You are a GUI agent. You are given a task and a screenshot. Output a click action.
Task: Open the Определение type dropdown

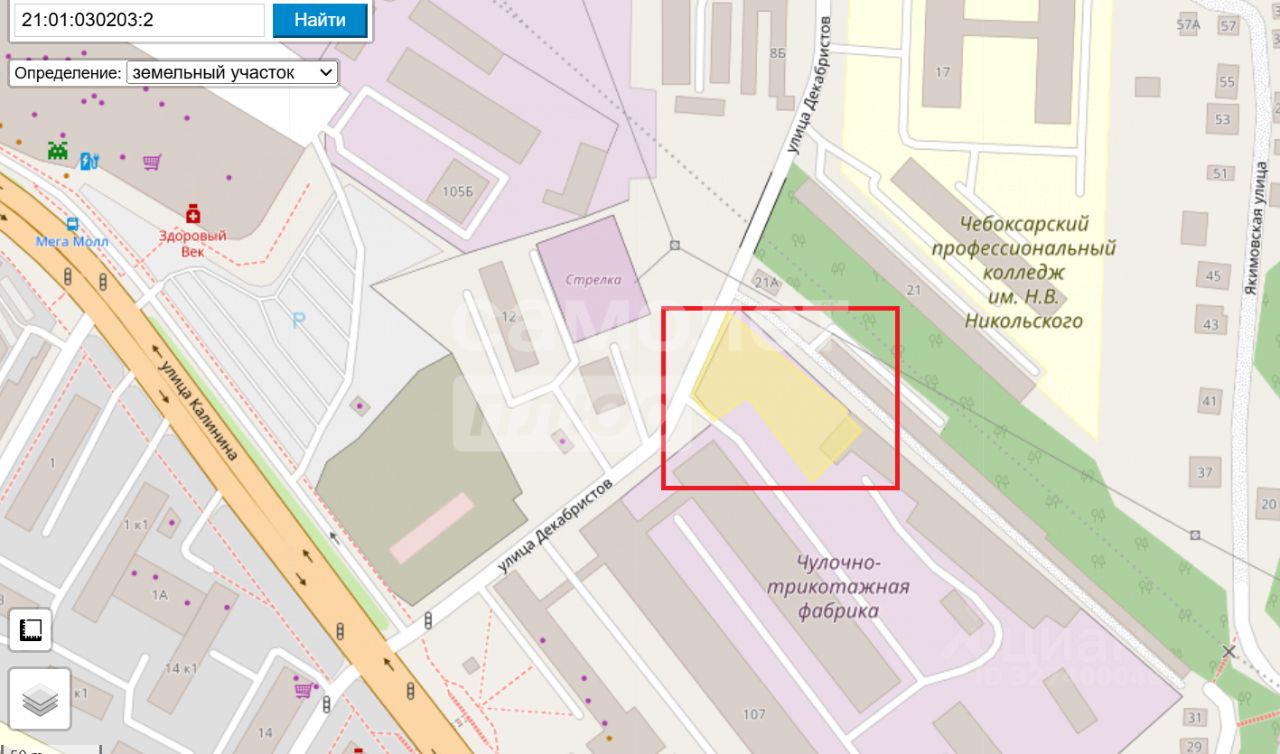(232, 73)
